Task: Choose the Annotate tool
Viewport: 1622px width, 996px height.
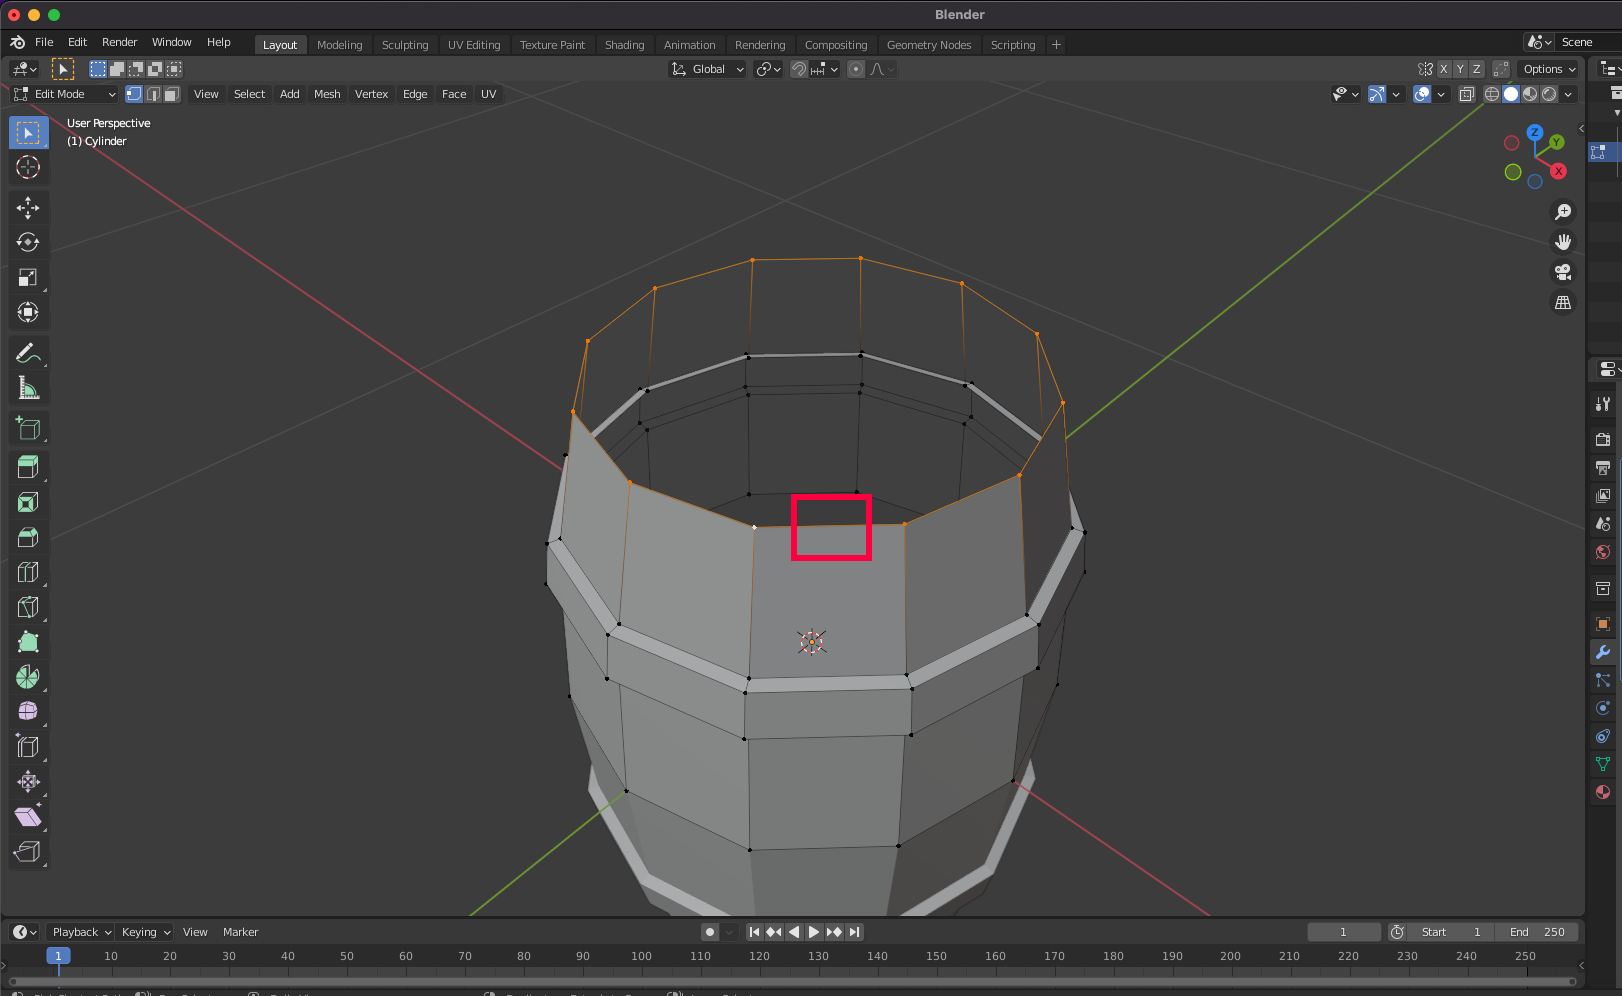Action: click(28, 353)
